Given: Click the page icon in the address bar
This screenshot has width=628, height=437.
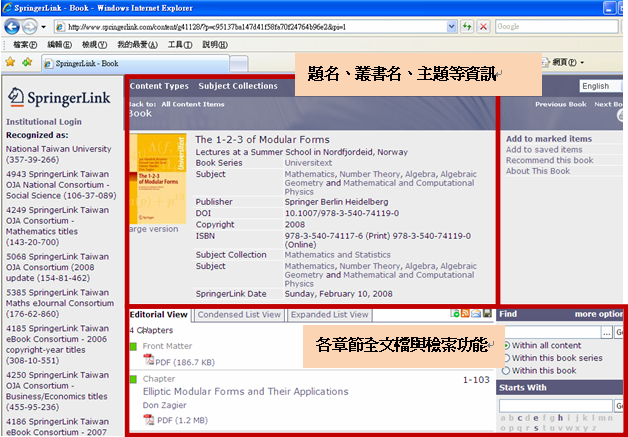Looking at the screenshot, I should [60, 27].
